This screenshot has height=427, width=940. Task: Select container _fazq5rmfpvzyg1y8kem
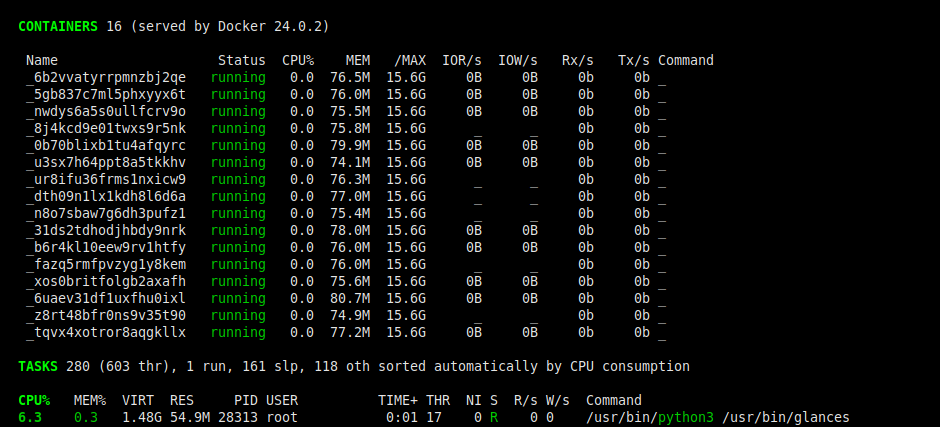106,264
